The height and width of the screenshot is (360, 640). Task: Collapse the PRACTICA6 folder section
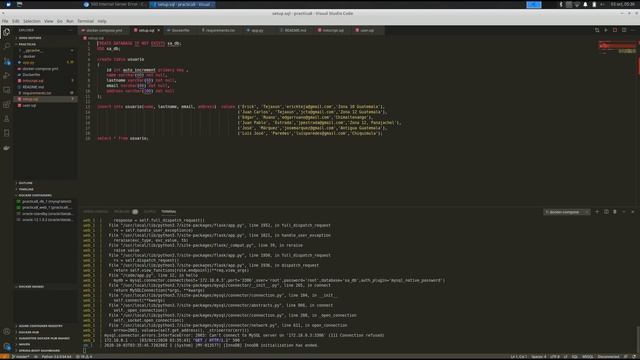pos(27,44)
